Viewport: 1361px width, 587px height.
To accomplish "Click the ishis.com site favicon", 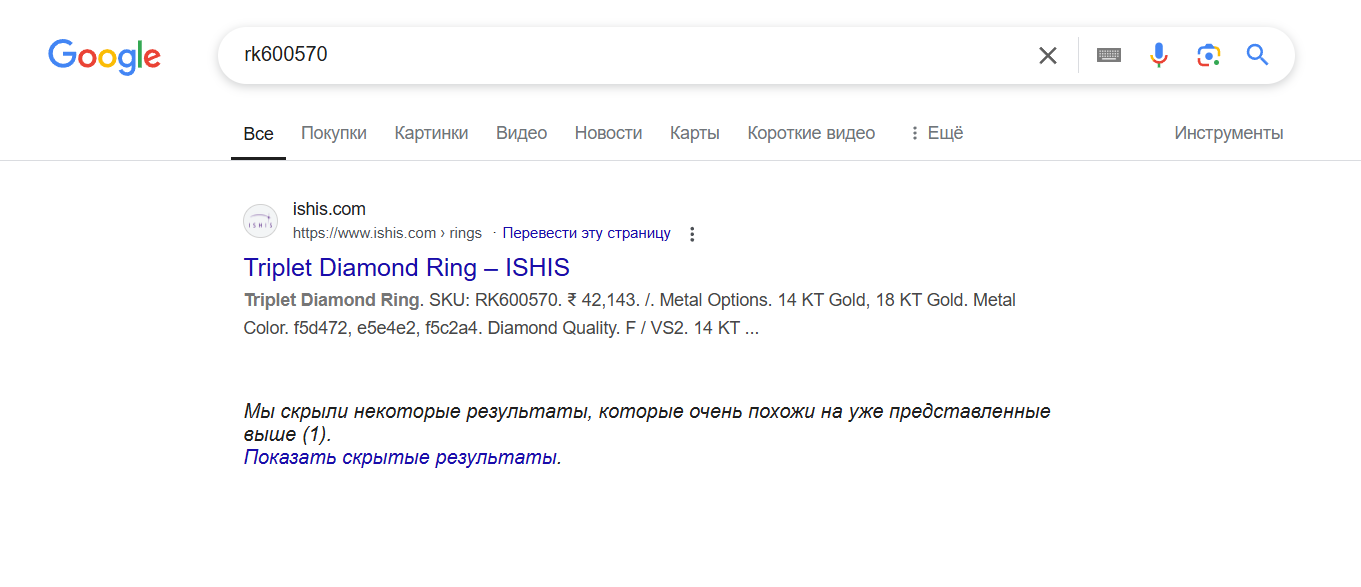I will point(260,221).
